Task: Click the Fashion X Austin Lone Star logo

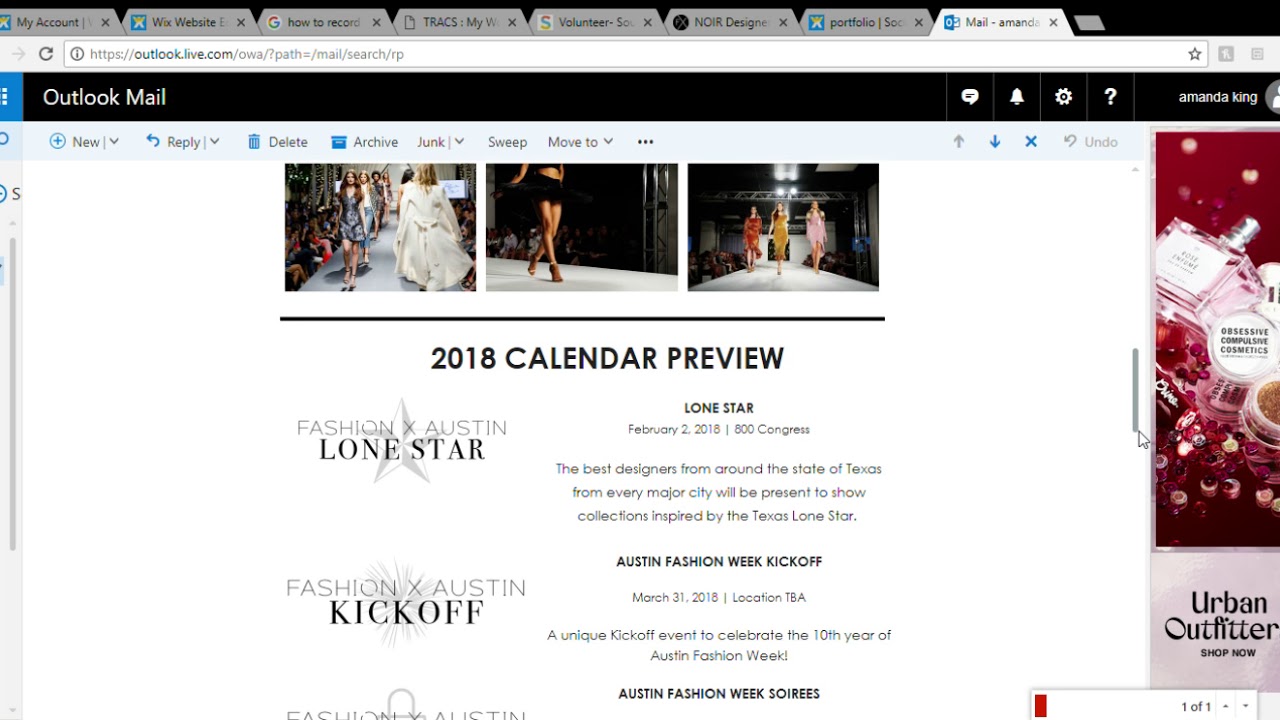Action: coord(402,440)
